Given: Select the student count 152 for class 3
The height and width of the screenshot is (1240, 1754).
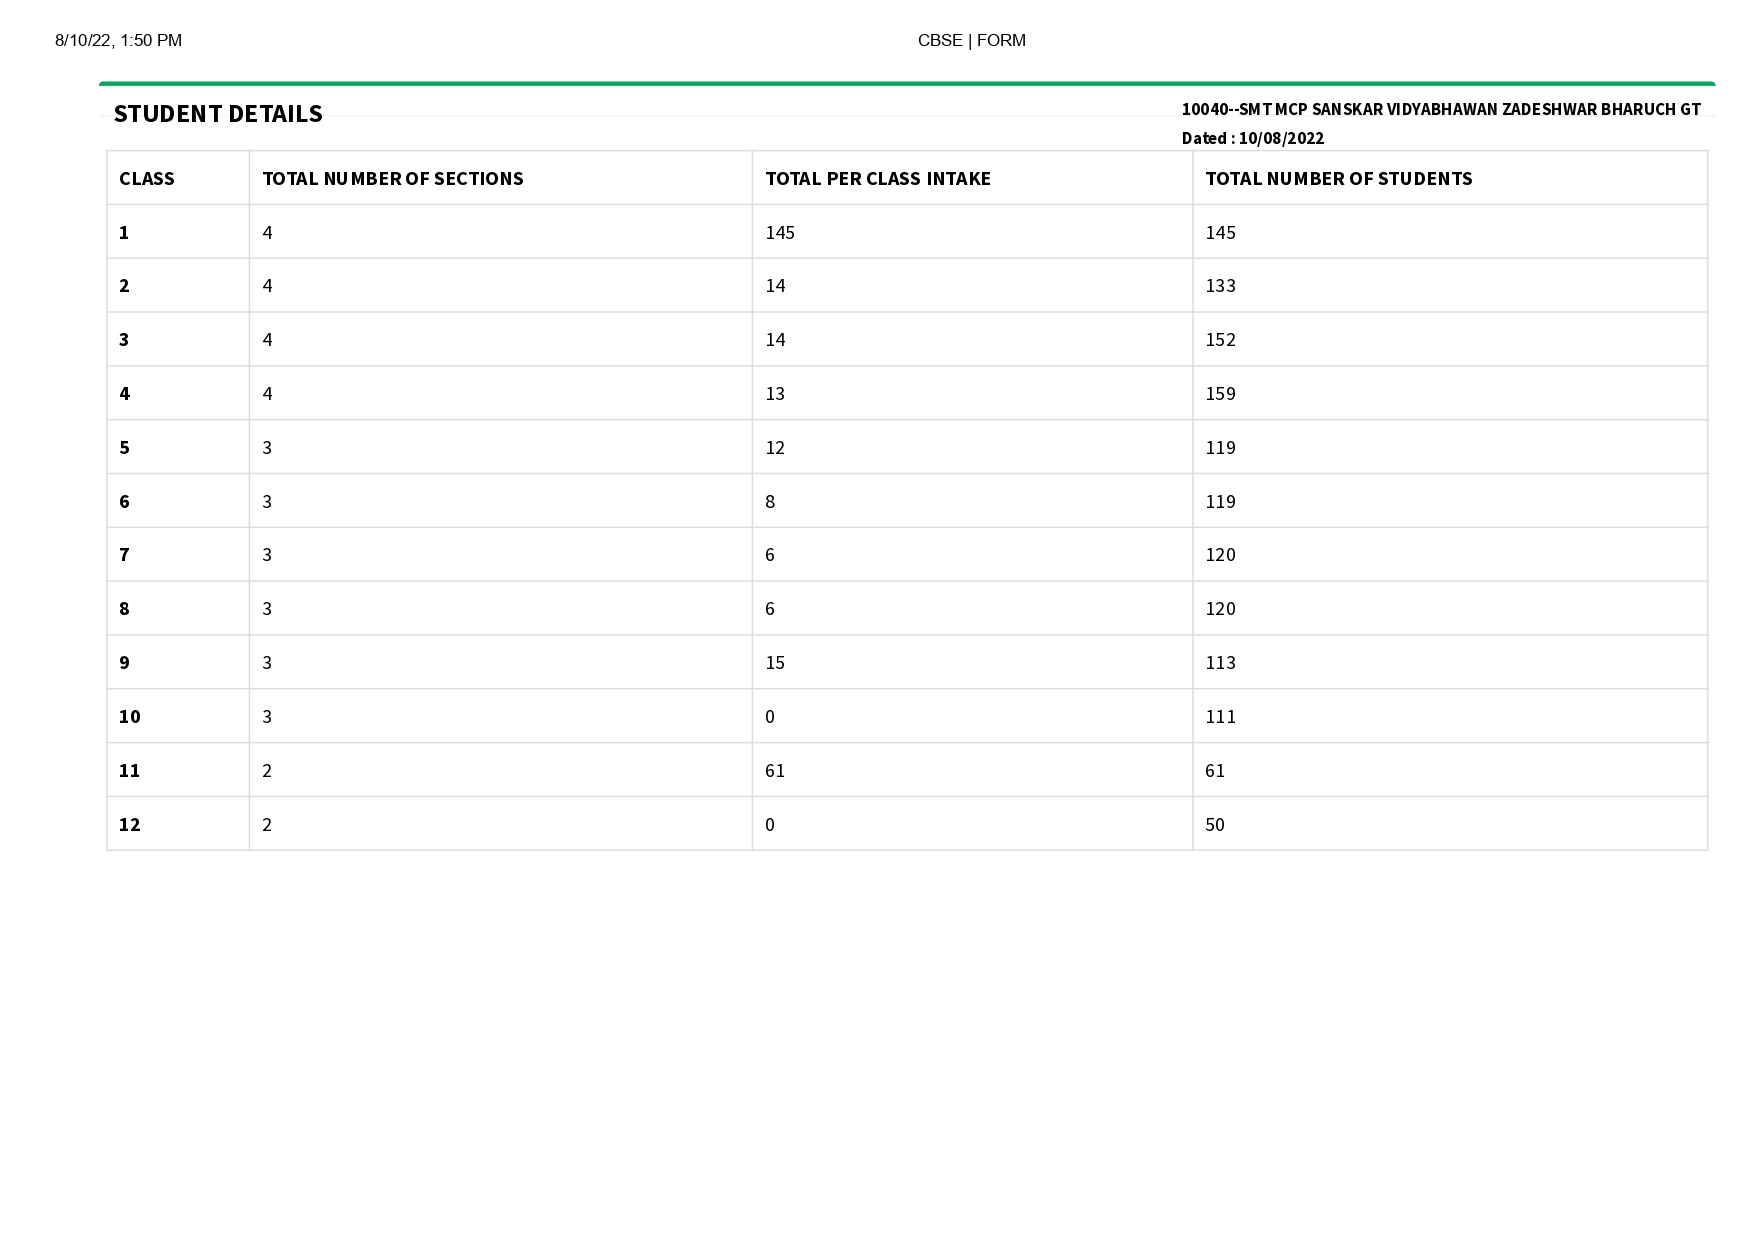Looking at the screenshot, I should point(1220,340).
